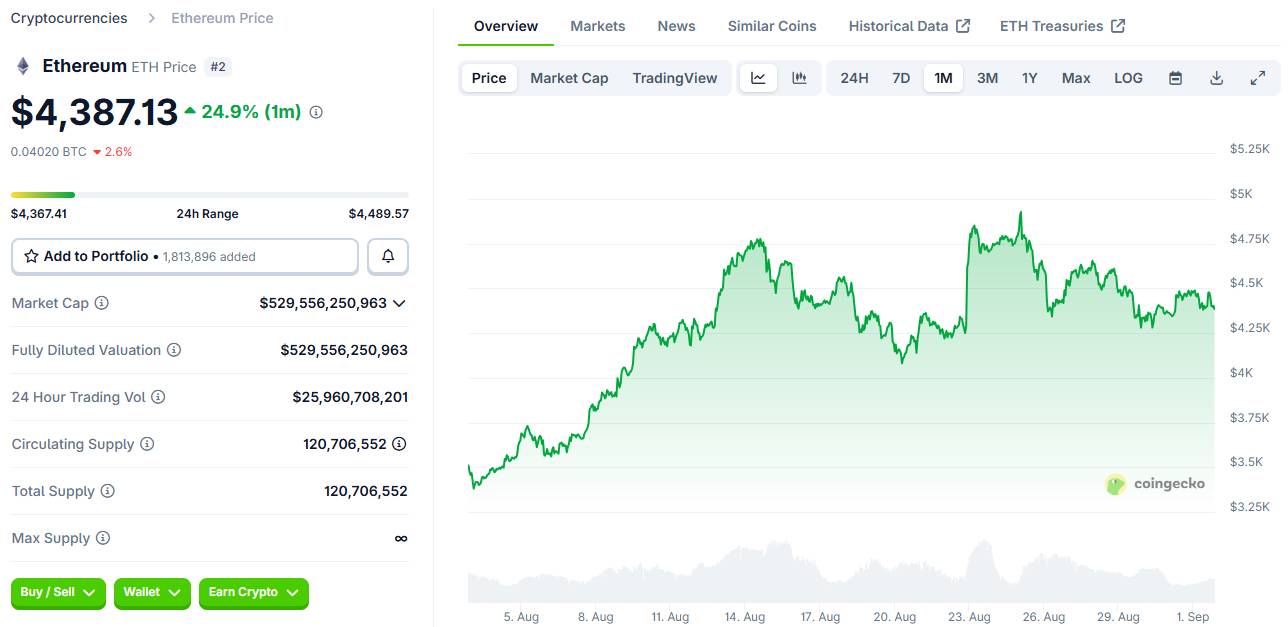Select TradingView chart mode
Screen dimensions: 1288x627
[x=675, y=78]
